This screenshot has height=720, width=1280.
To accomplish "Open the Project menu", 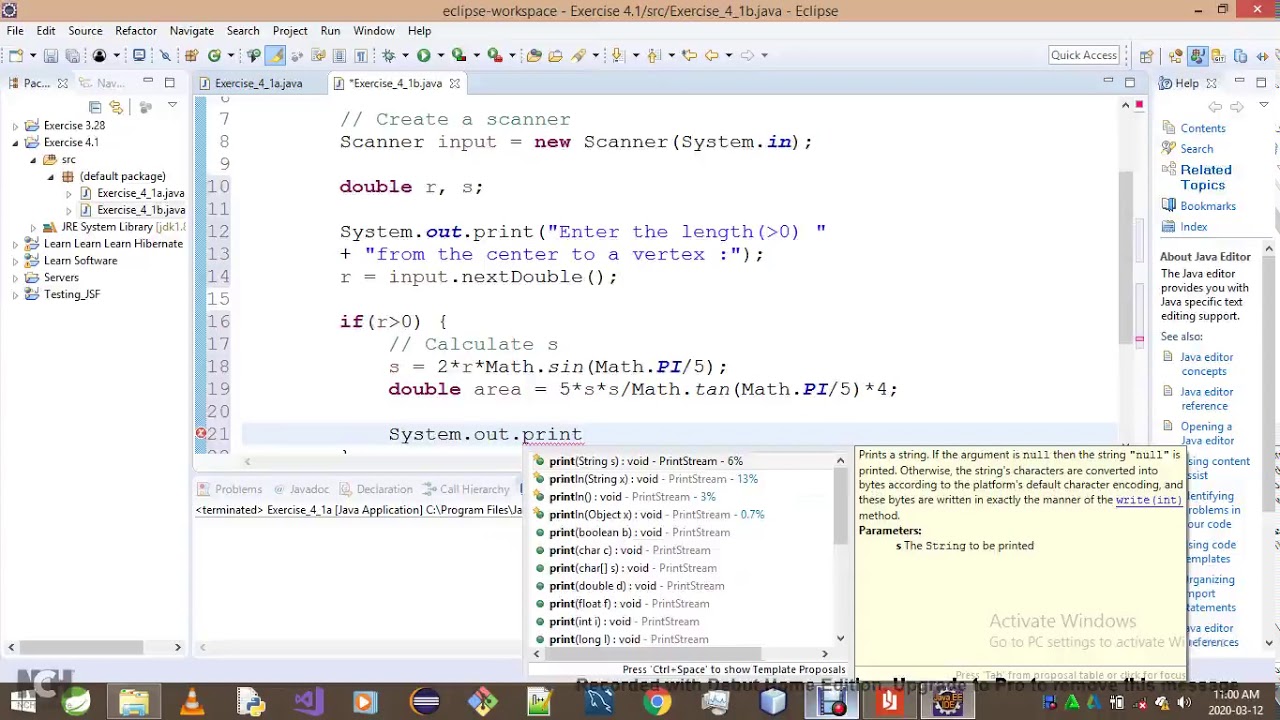I will tap(290, 31).
